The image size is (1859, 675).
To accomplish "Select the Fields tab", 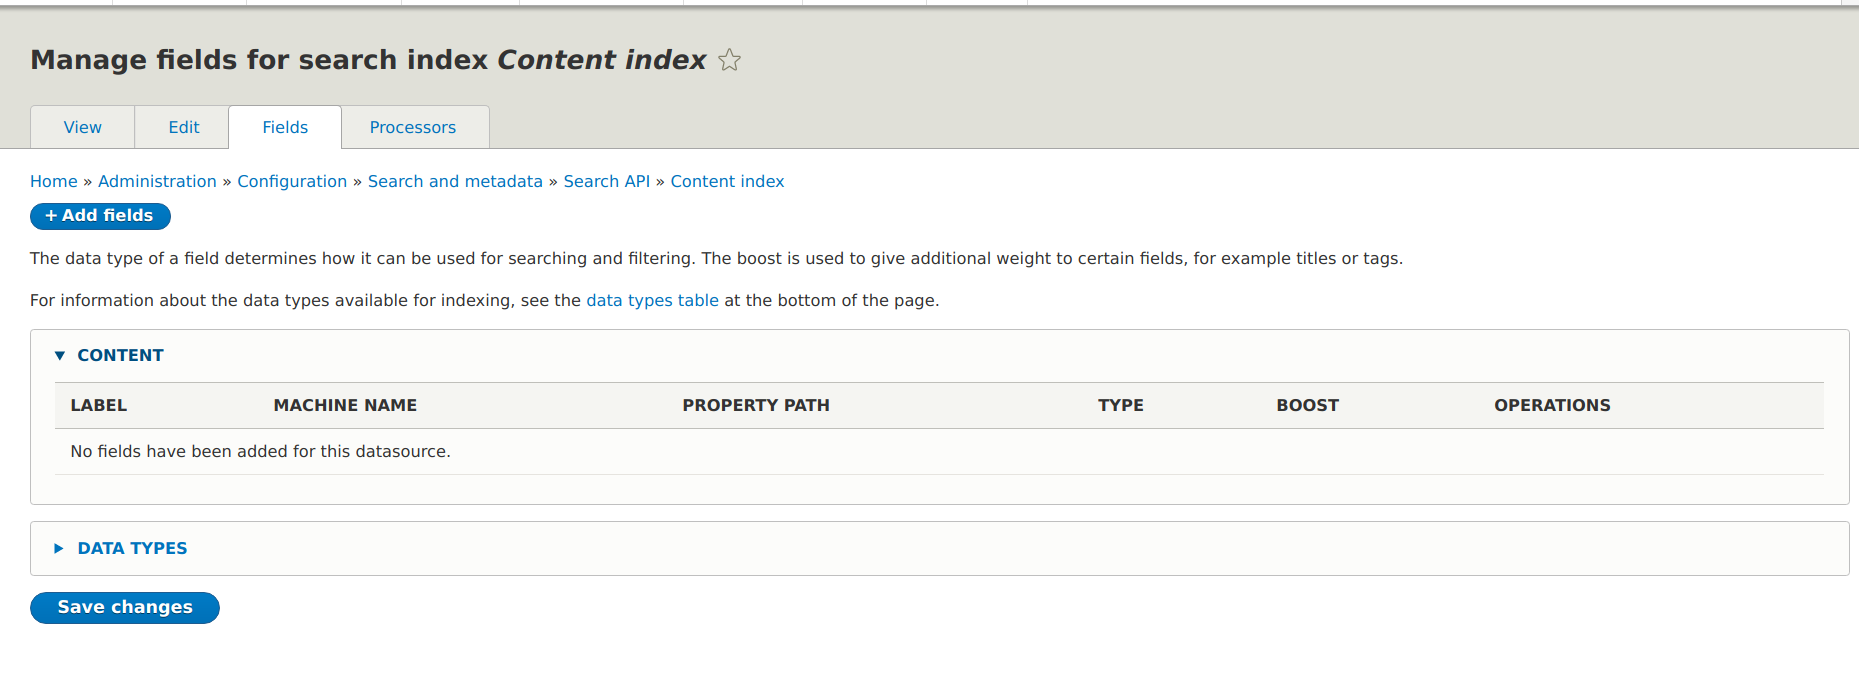I will tap(285, 128).
